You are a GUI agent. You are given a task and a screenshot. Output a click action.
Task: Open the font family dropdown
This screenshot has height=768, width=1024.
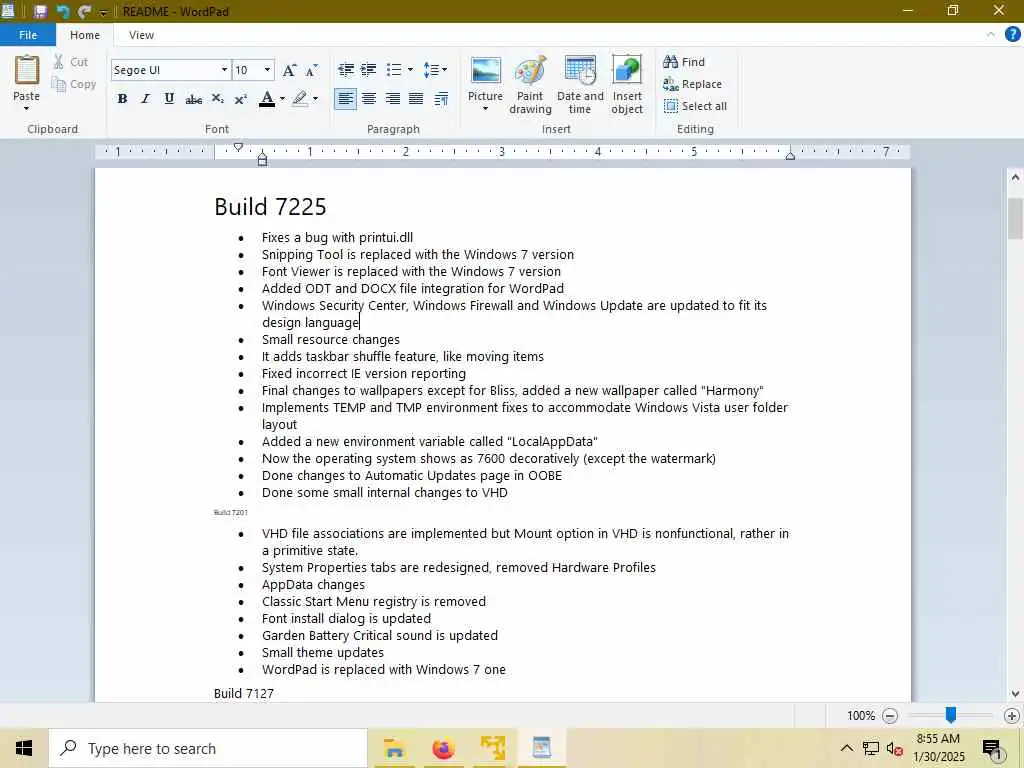[x=224, y=70]
